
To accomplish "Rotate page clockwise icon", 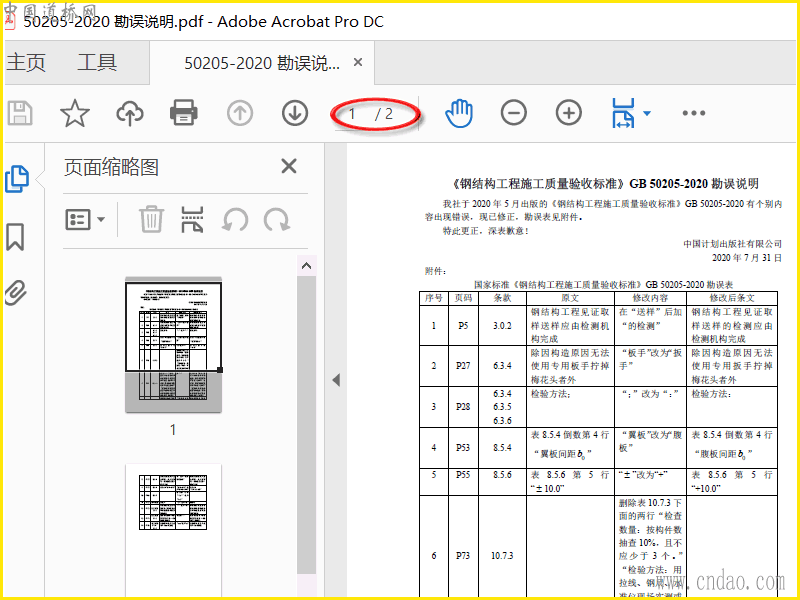I will (277, 220).
